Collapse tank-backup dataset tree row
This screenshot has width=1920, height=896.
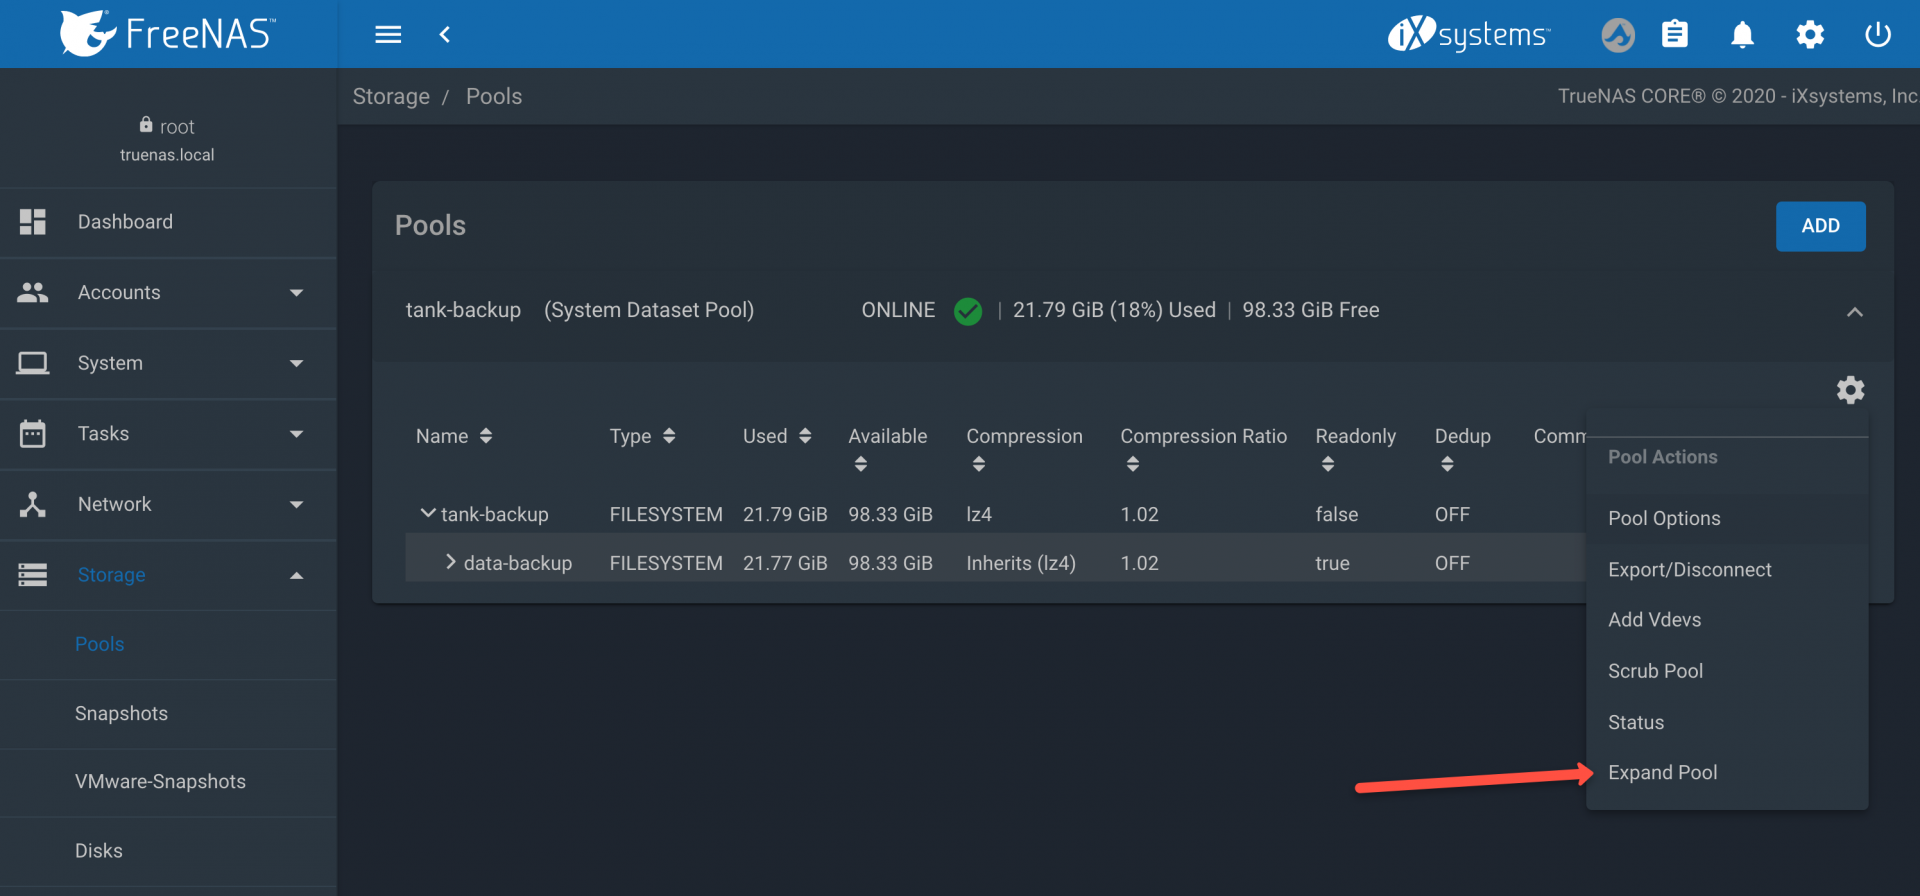[x=428, y=513]
